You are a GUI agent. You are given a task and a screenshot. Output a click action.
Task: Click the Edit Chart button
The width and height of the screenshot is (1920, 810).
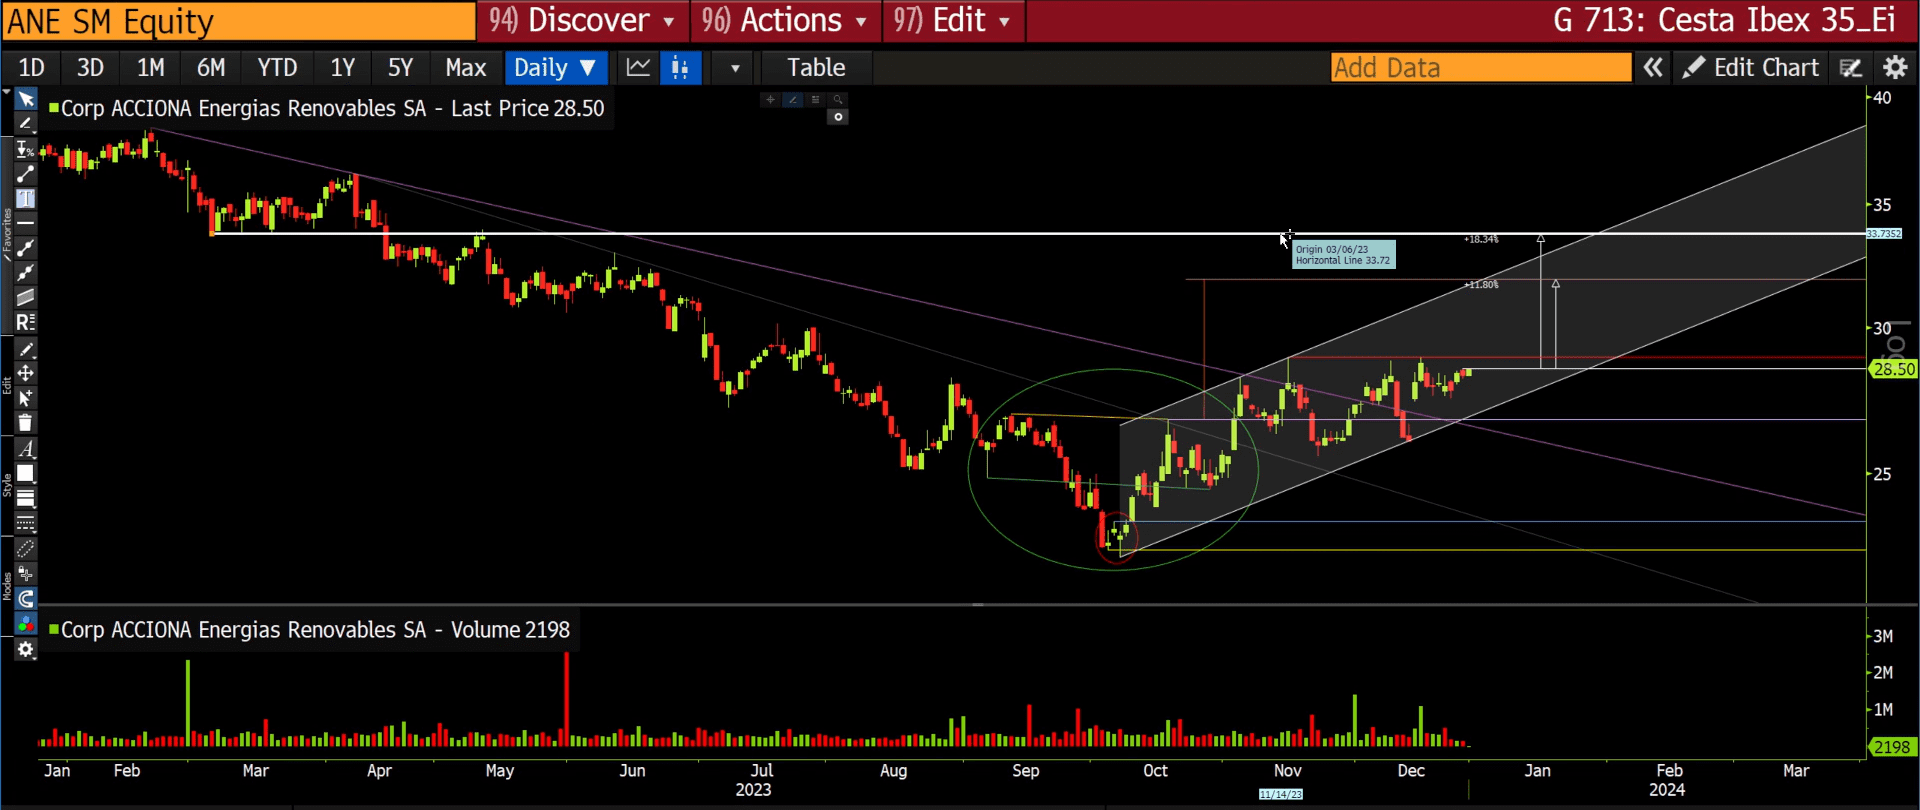click(1751, 68)
